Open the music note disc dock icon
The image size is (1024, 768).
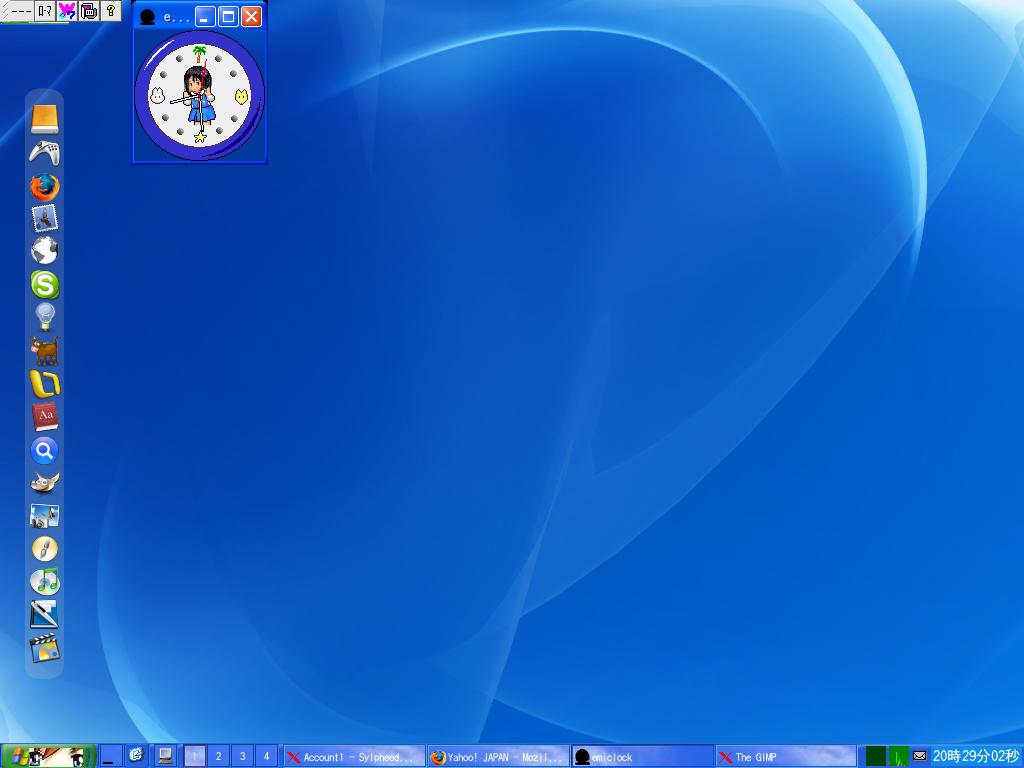pyautogui.click(x=44, y=581)
